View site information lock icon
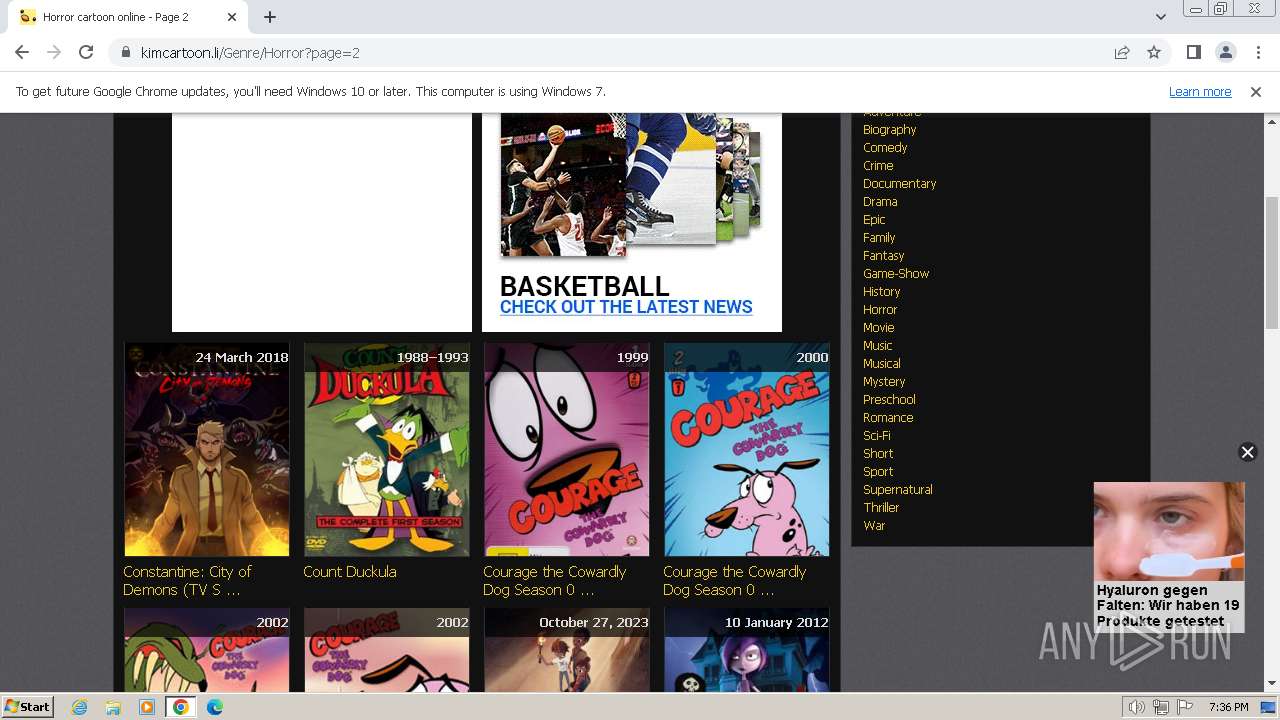The width and height of the screenshot is (1280, 720). pyautogui.click(x=125, y=52)
